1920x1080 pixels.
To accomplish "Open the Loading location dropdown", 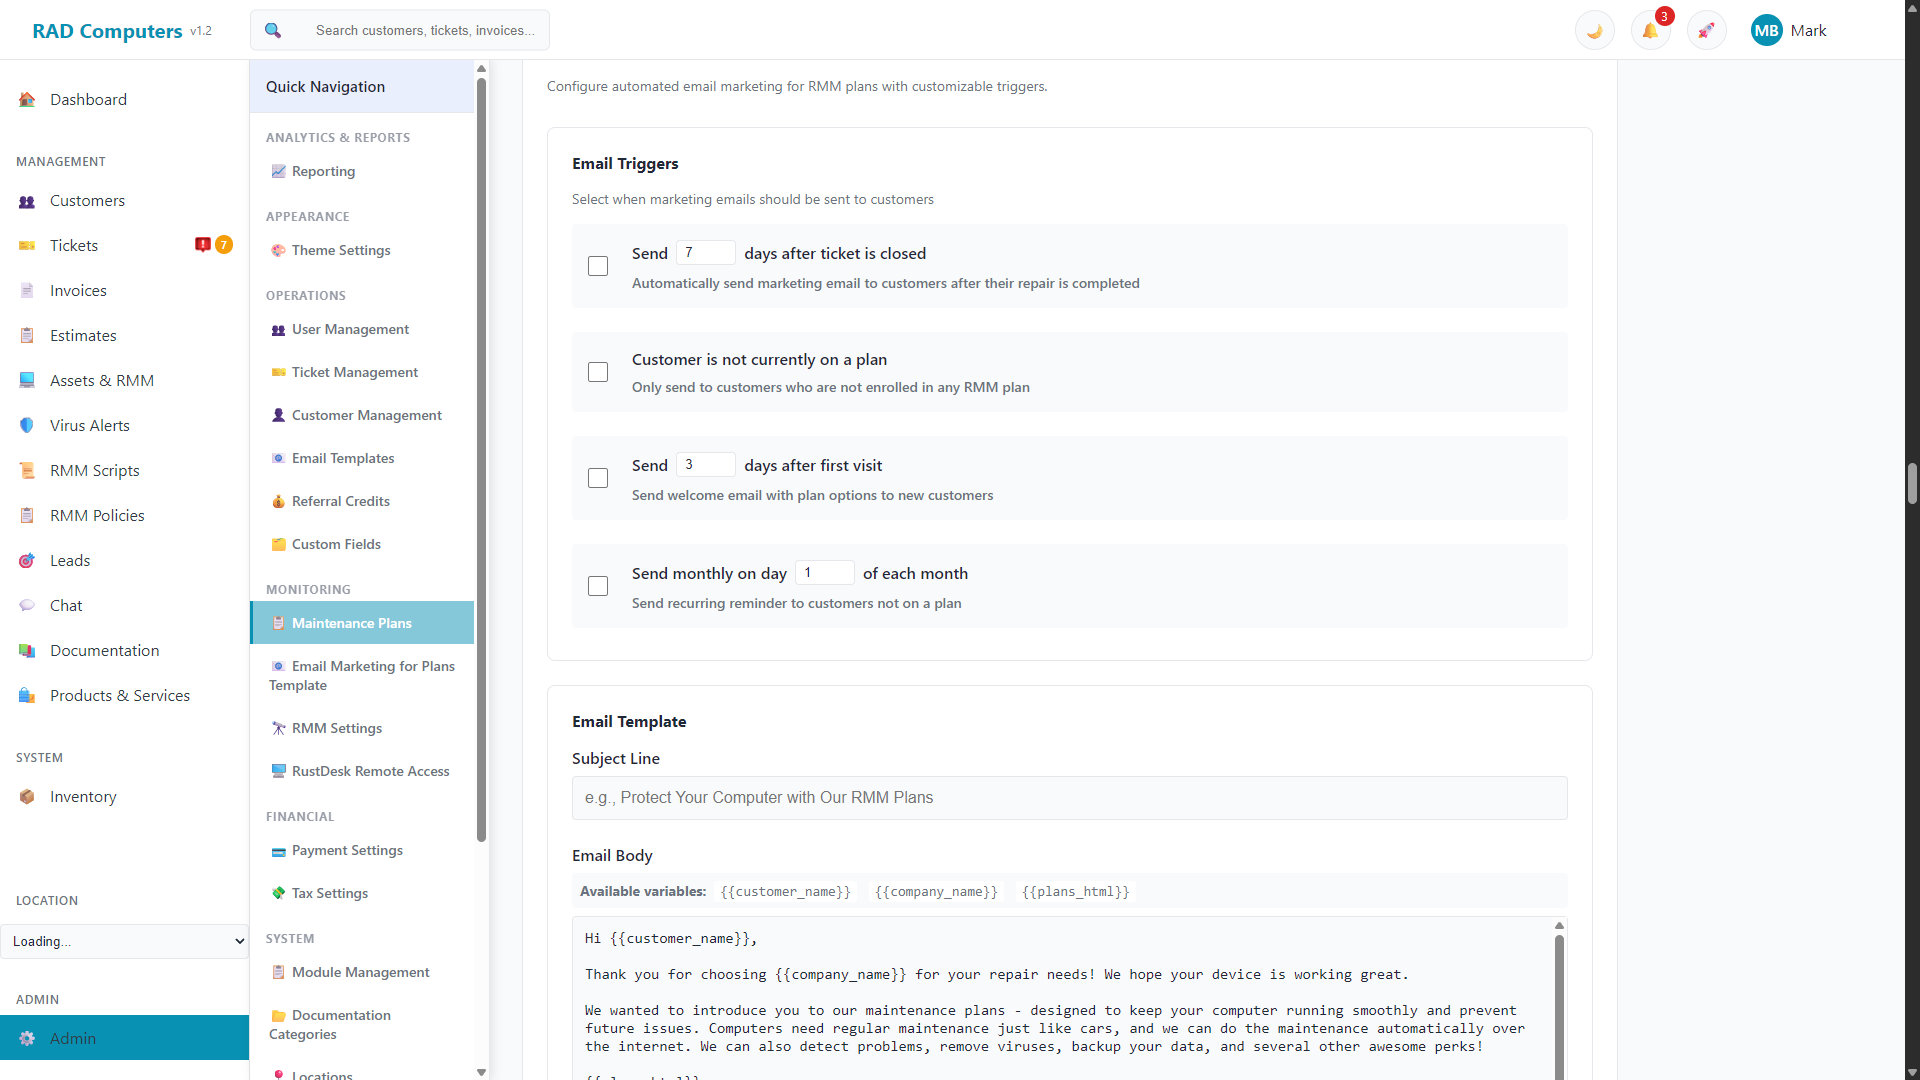I will [x=124, y=941].
